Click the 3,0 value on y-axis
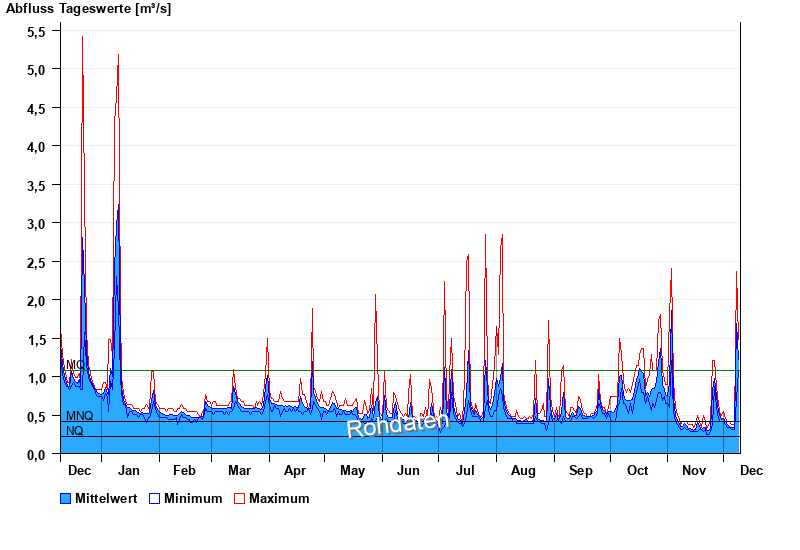The width and height of the screenshot is (800, 550). pyautogui.click(x=36, y=223)
